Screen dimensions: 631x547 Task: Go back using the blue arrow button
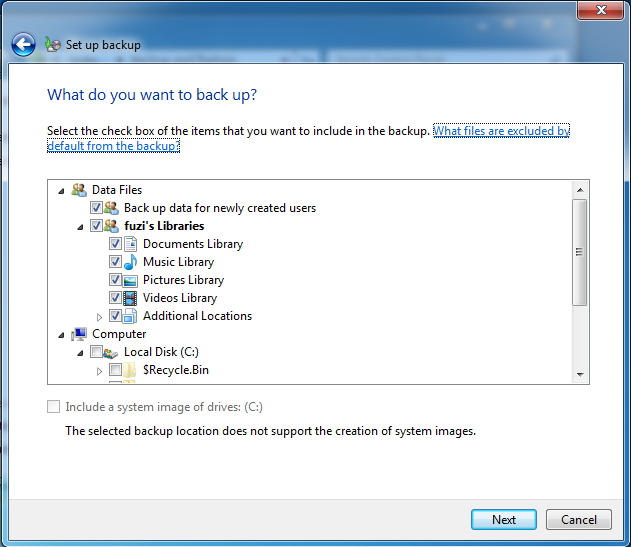(23, 44)
